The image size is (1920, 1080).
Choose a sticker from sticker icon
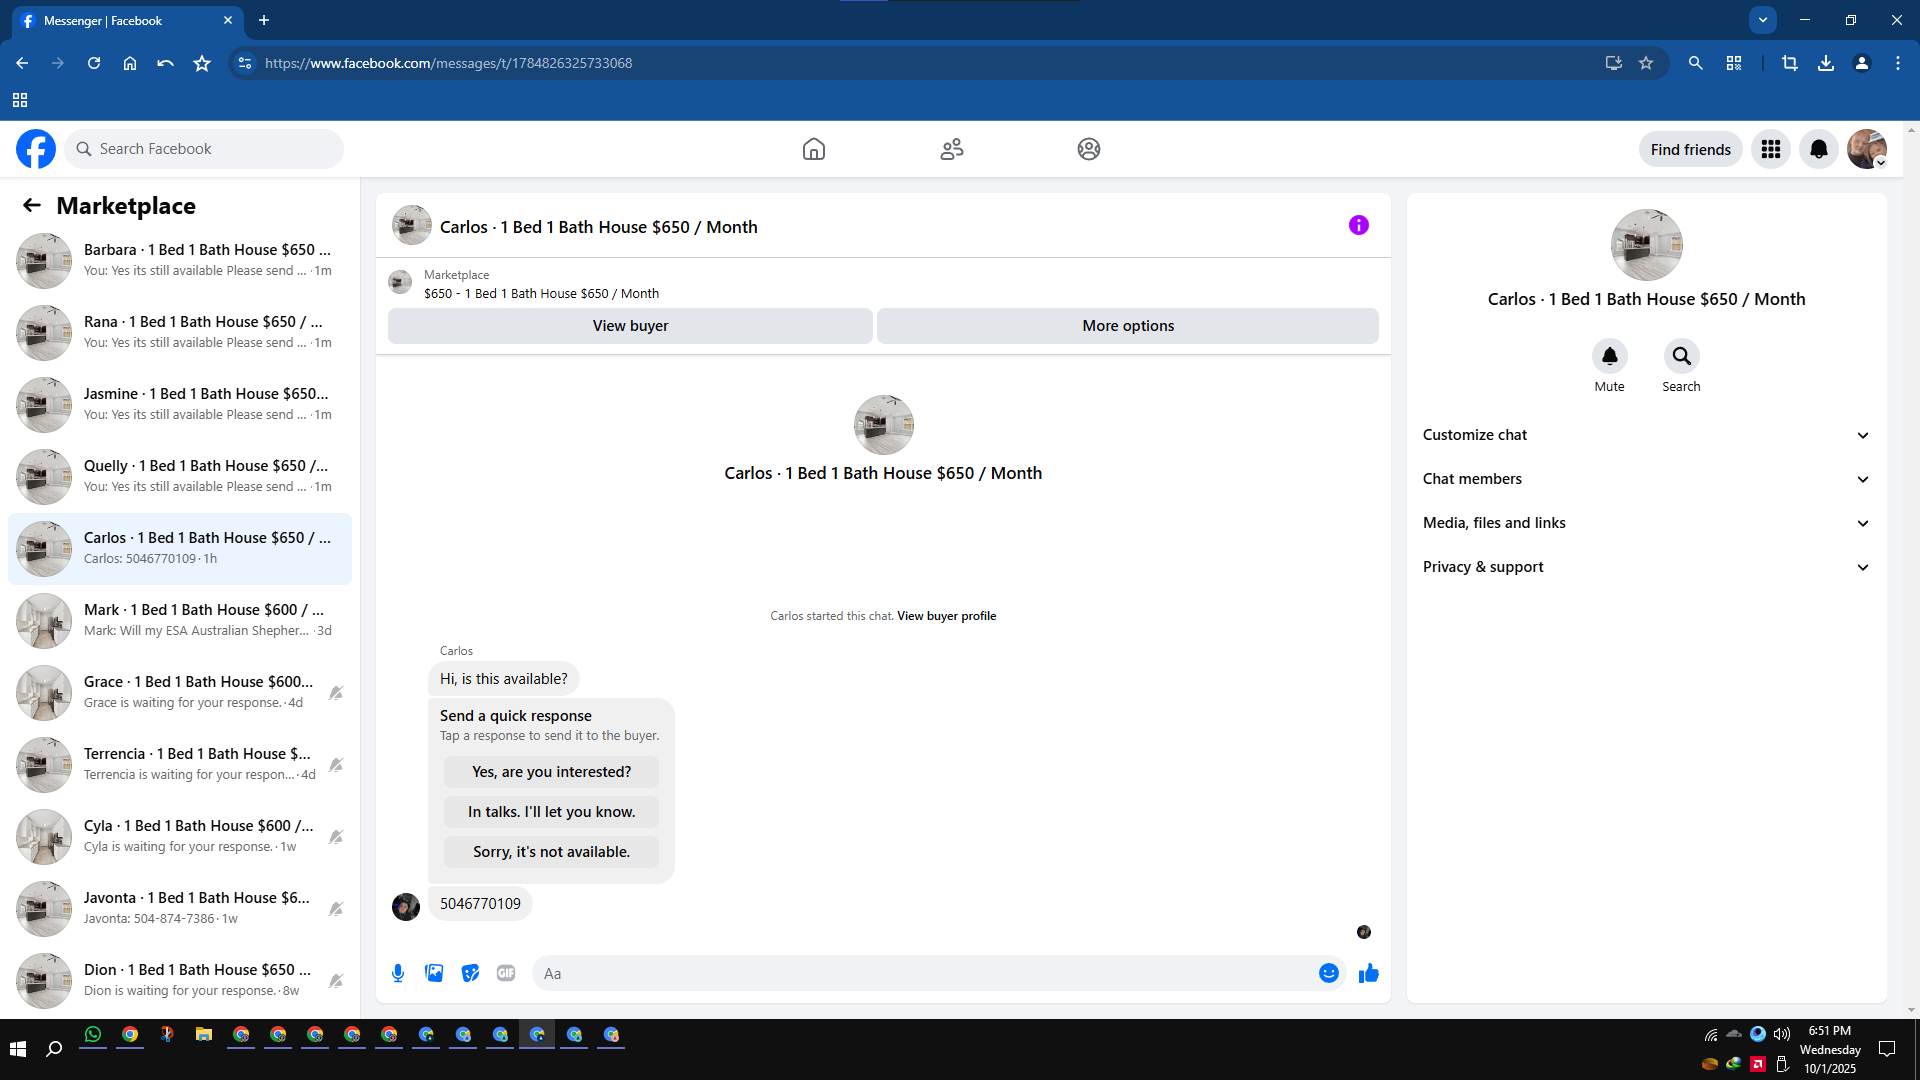coord(470,973)
